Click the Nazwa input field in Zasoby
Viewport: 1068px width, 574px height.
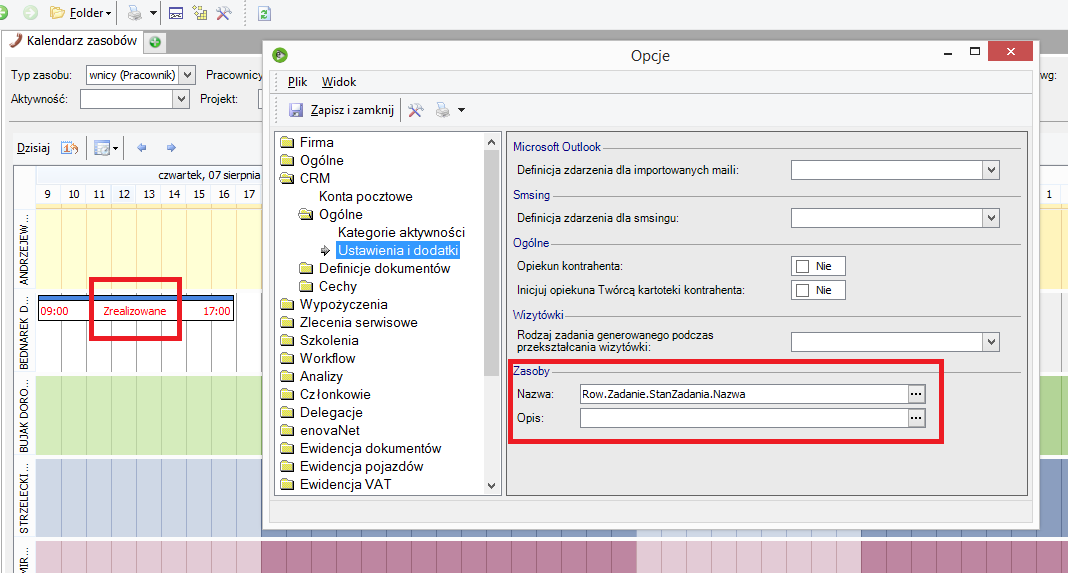[x=744, y=394]
